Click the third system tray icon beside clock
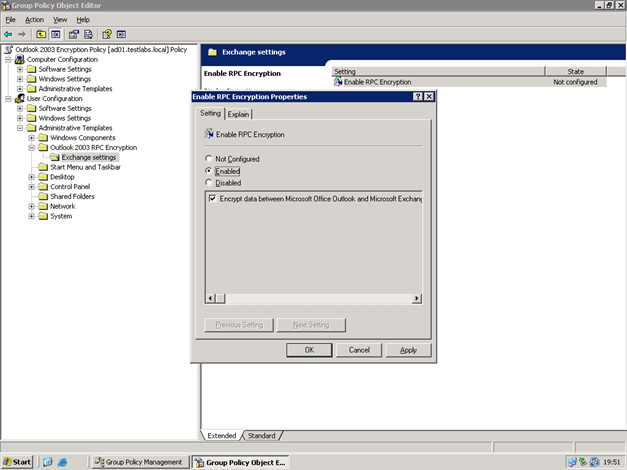The image size is (627, 470). coord(594,462)
